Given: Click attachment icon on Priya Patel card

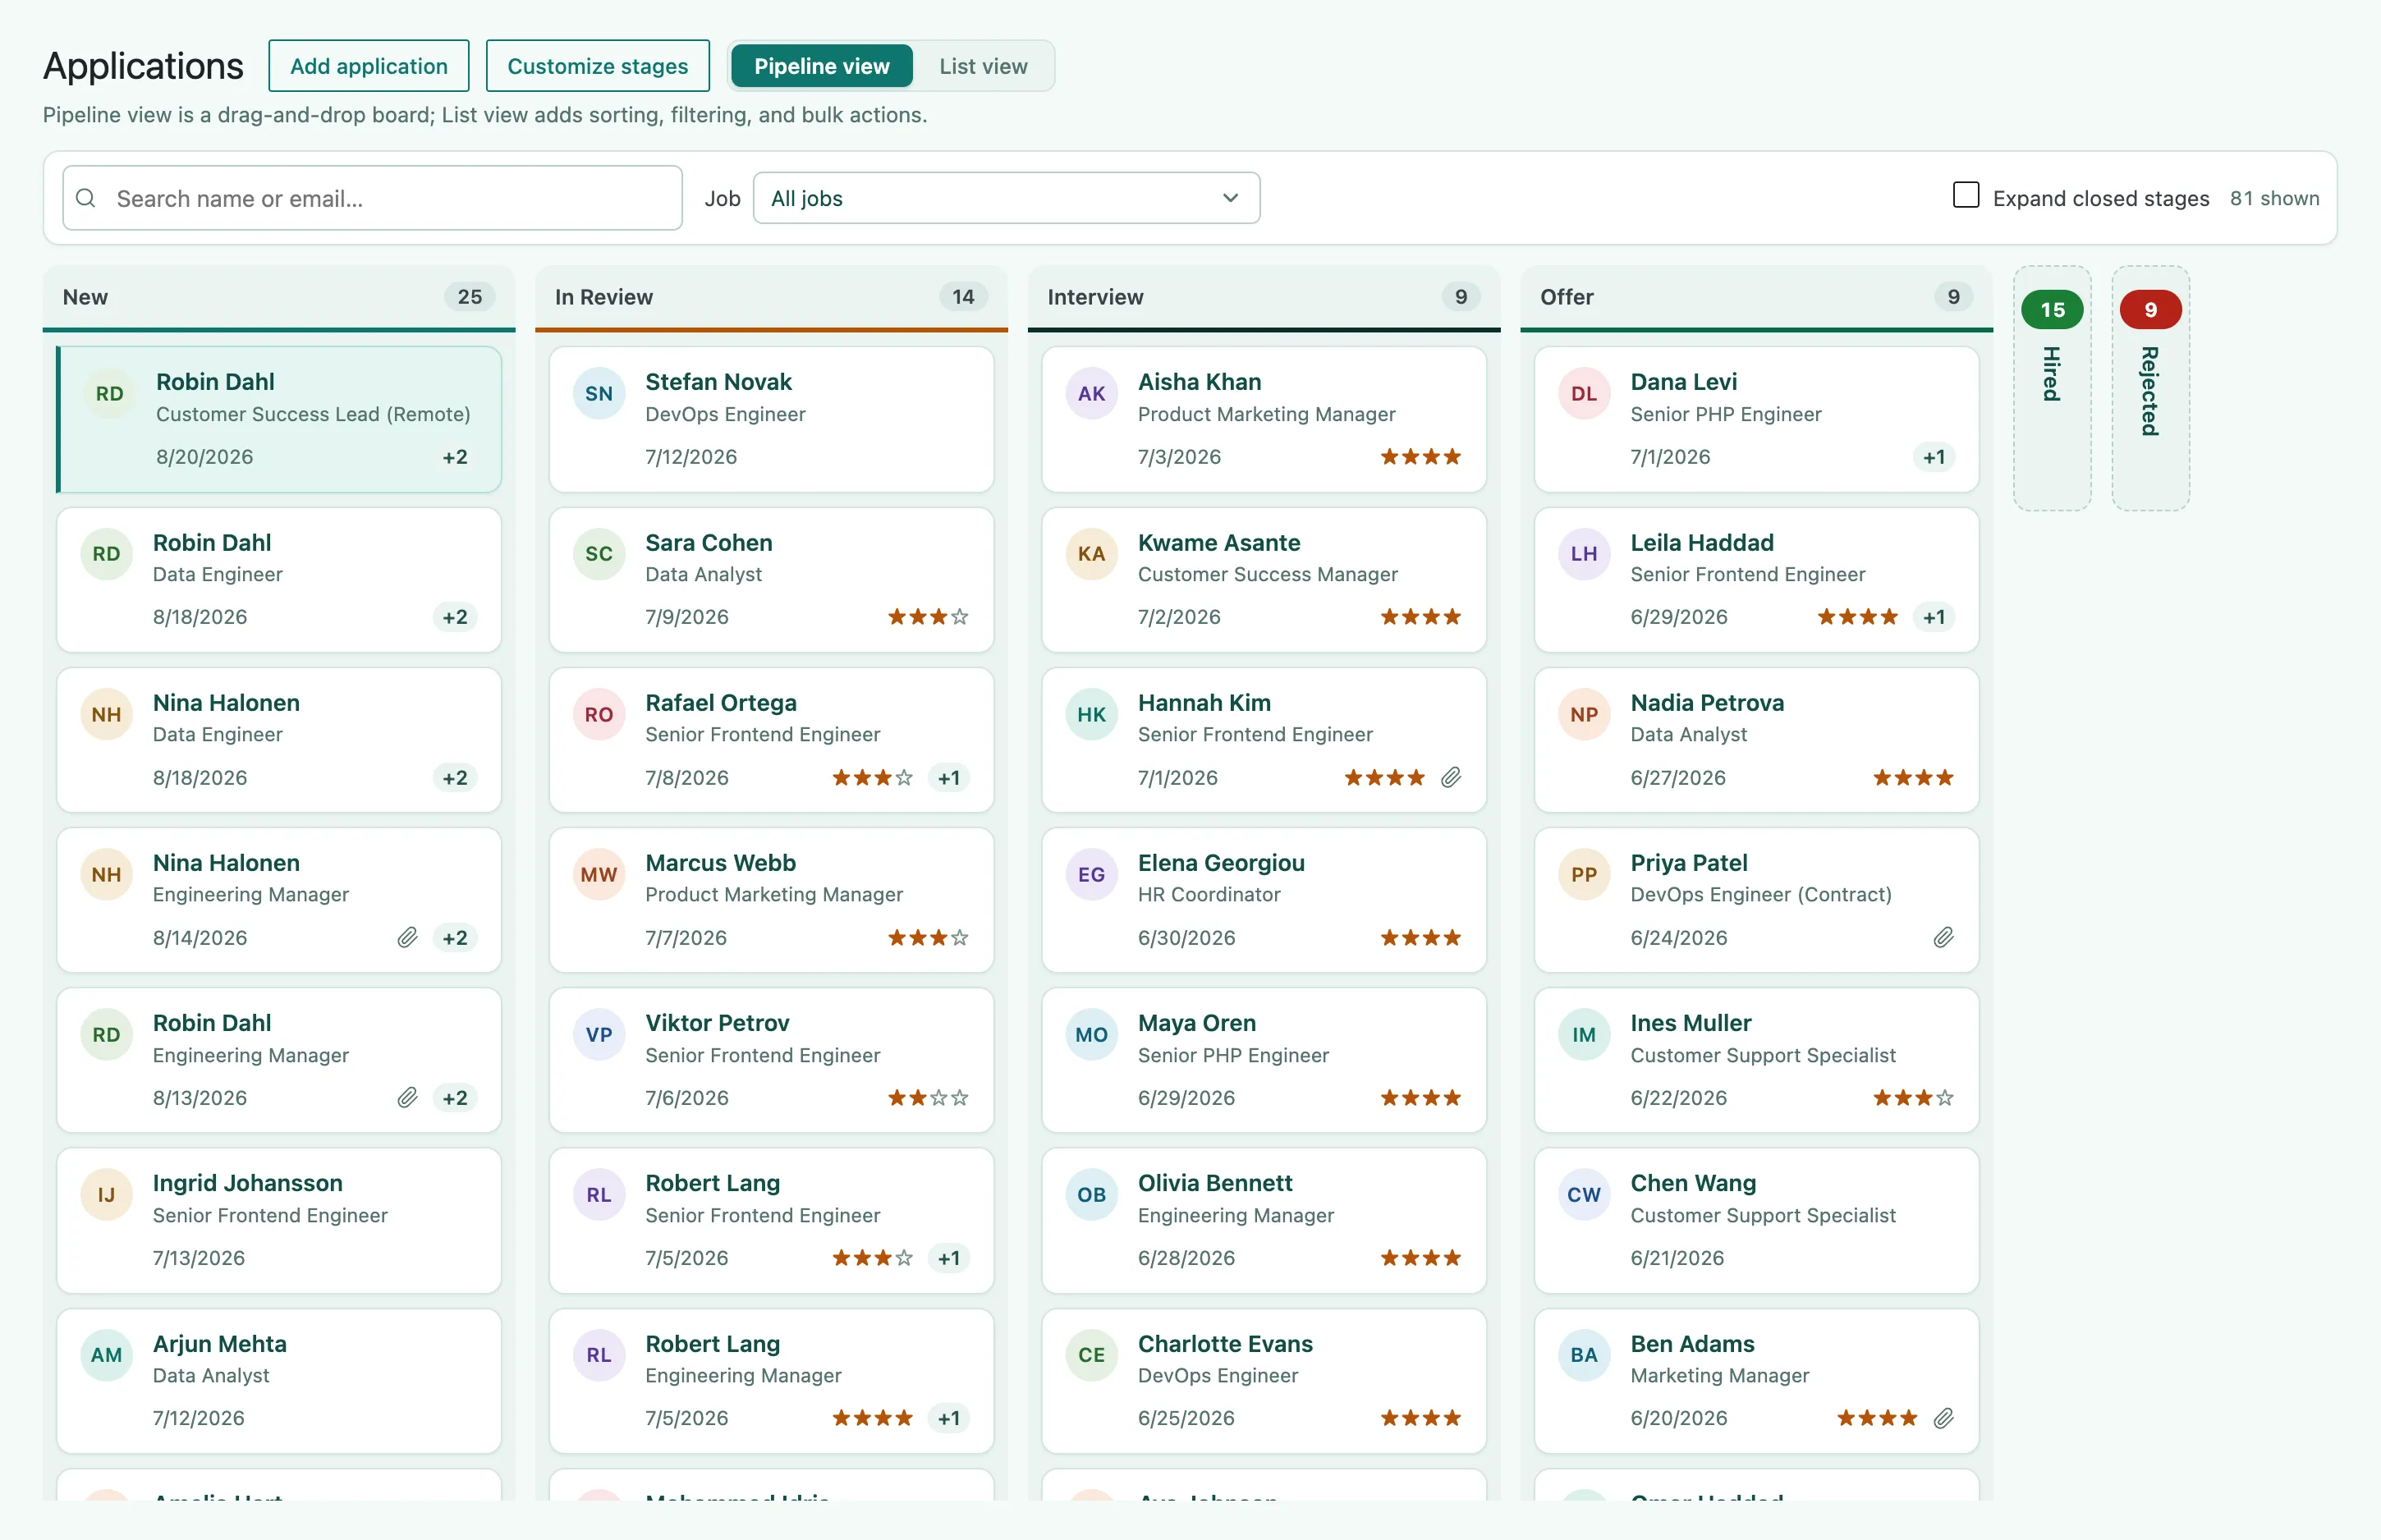Looking at the screenshot, I should point(1943,937).
